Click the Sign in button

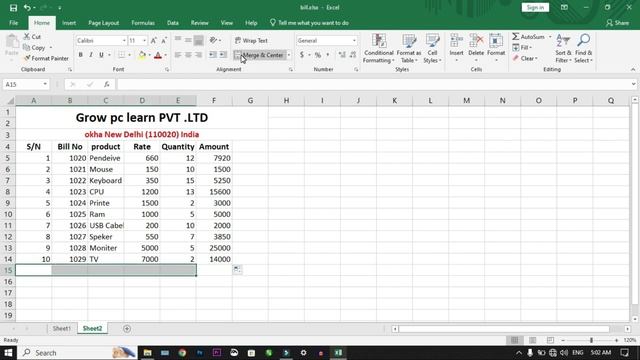[535, 8]
